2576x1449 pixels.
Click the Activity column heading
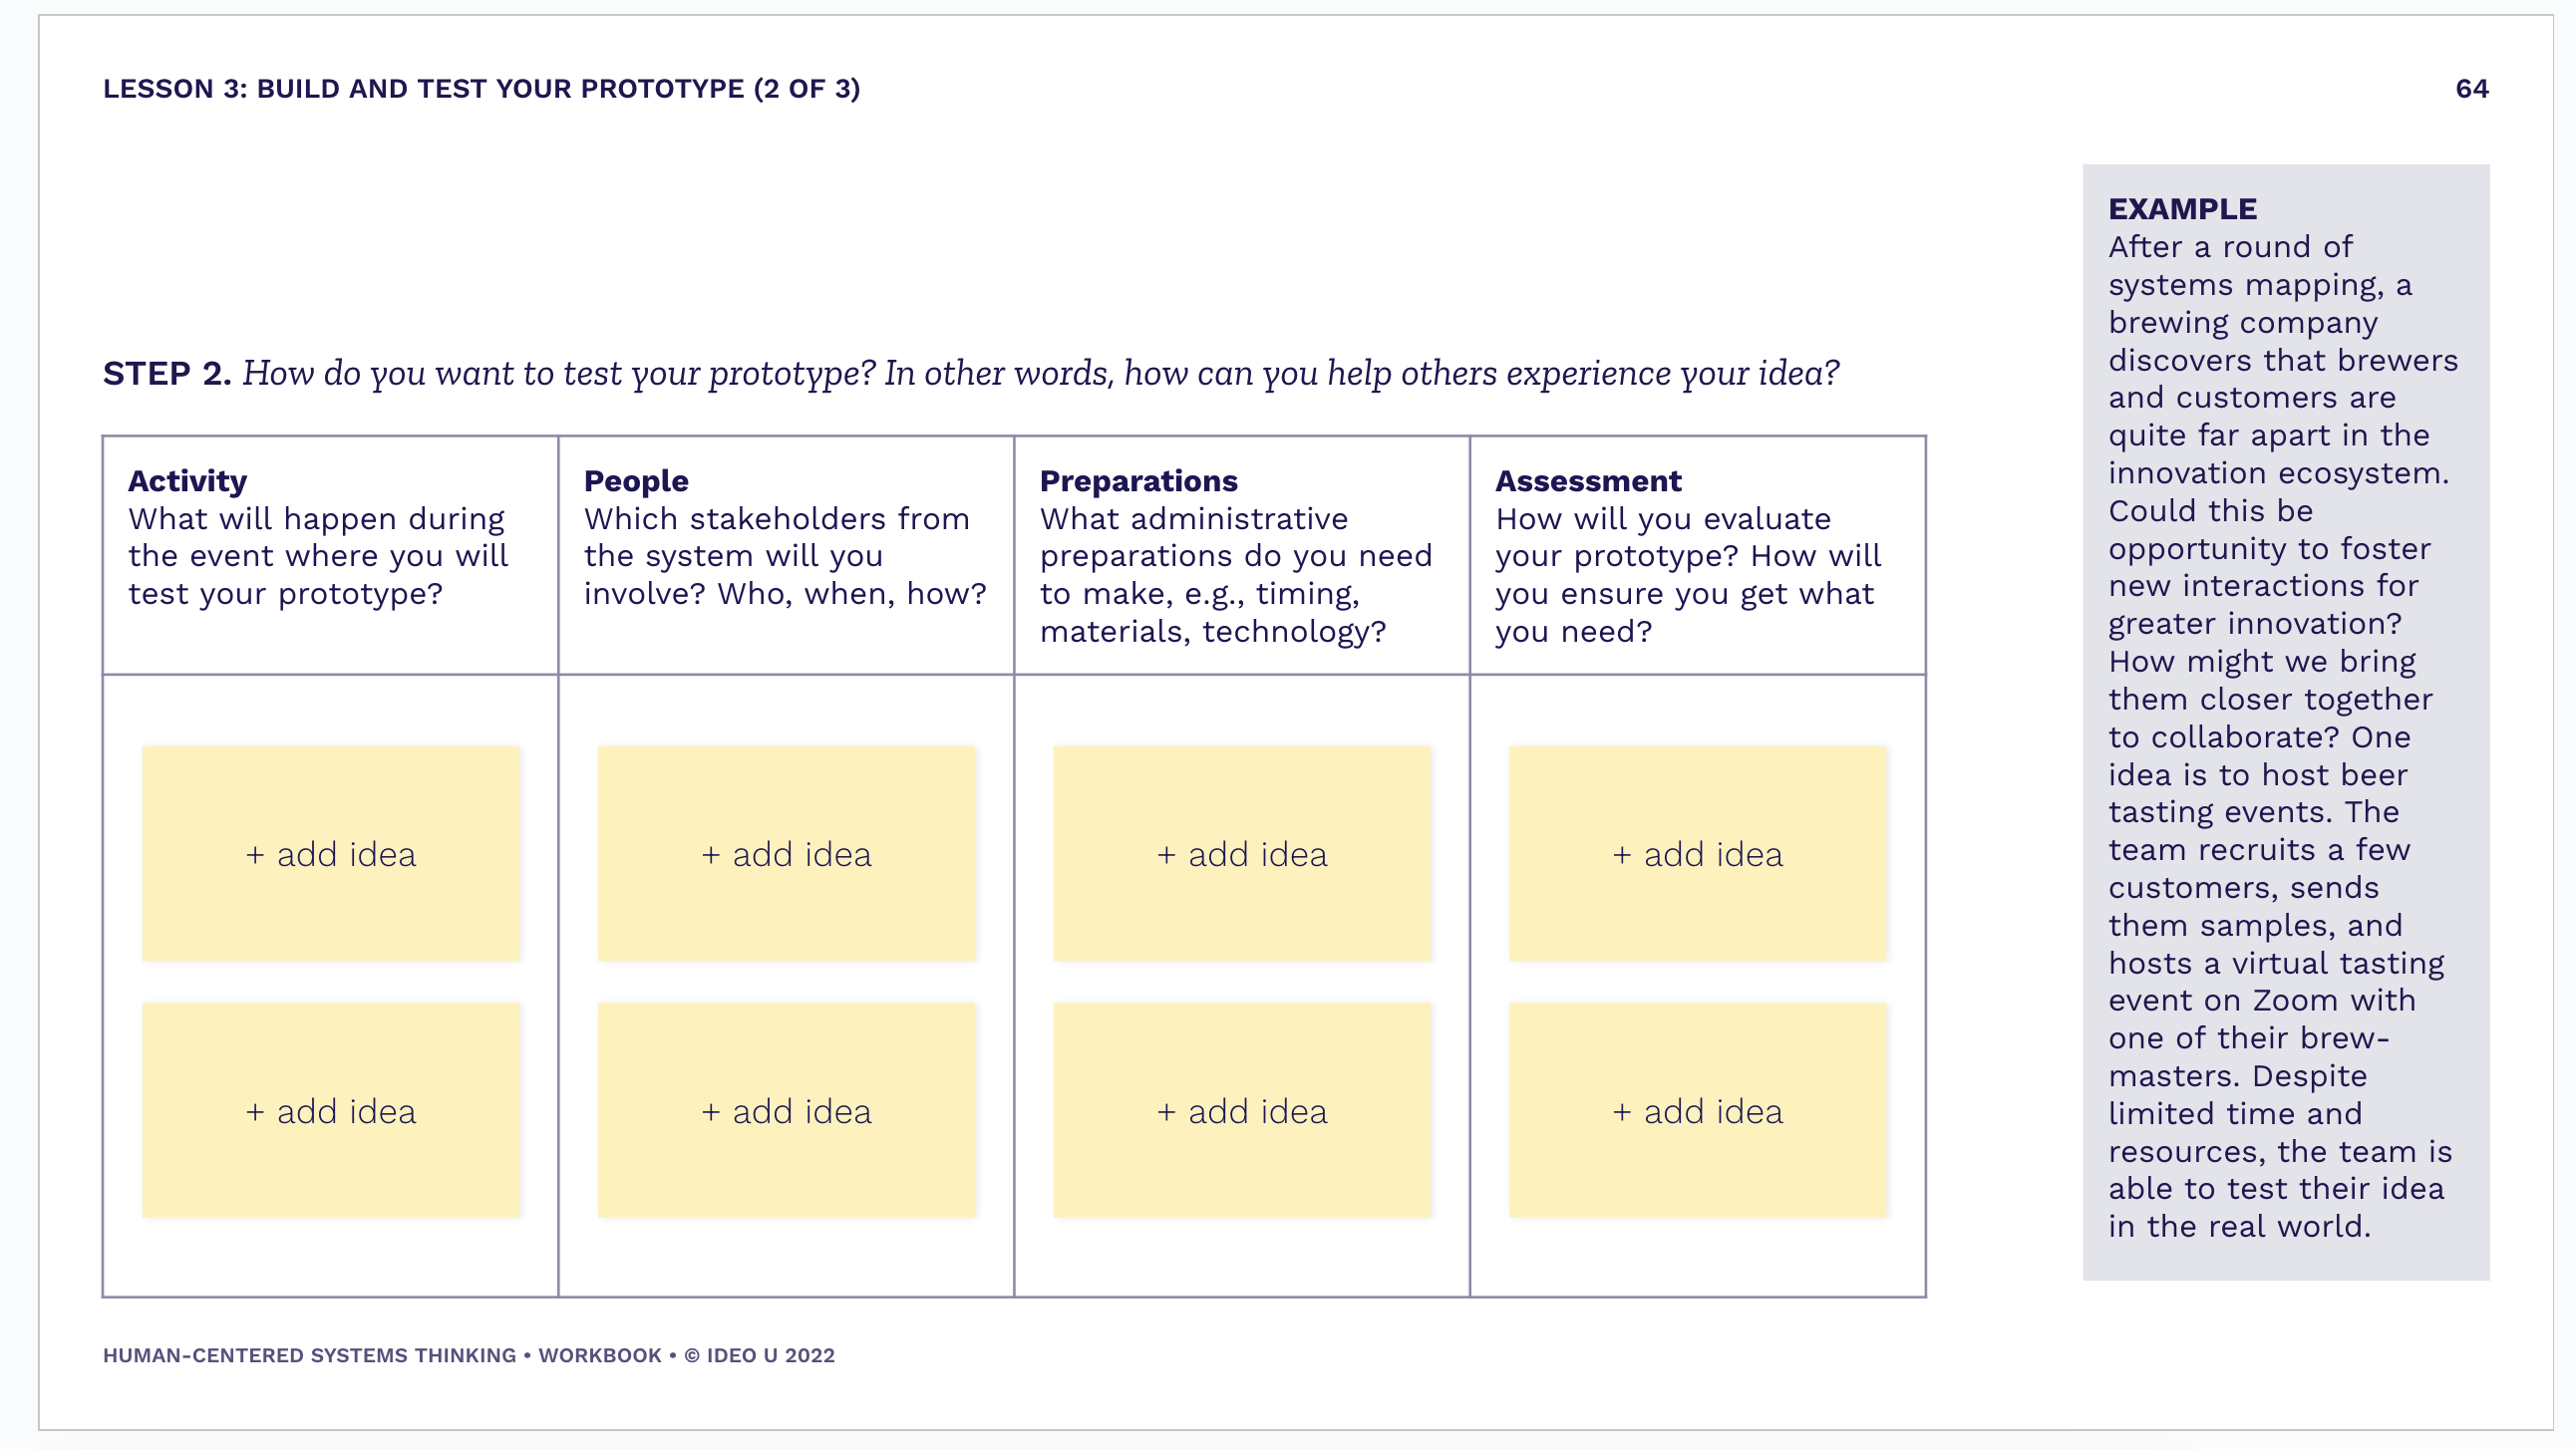coord(187,481)
